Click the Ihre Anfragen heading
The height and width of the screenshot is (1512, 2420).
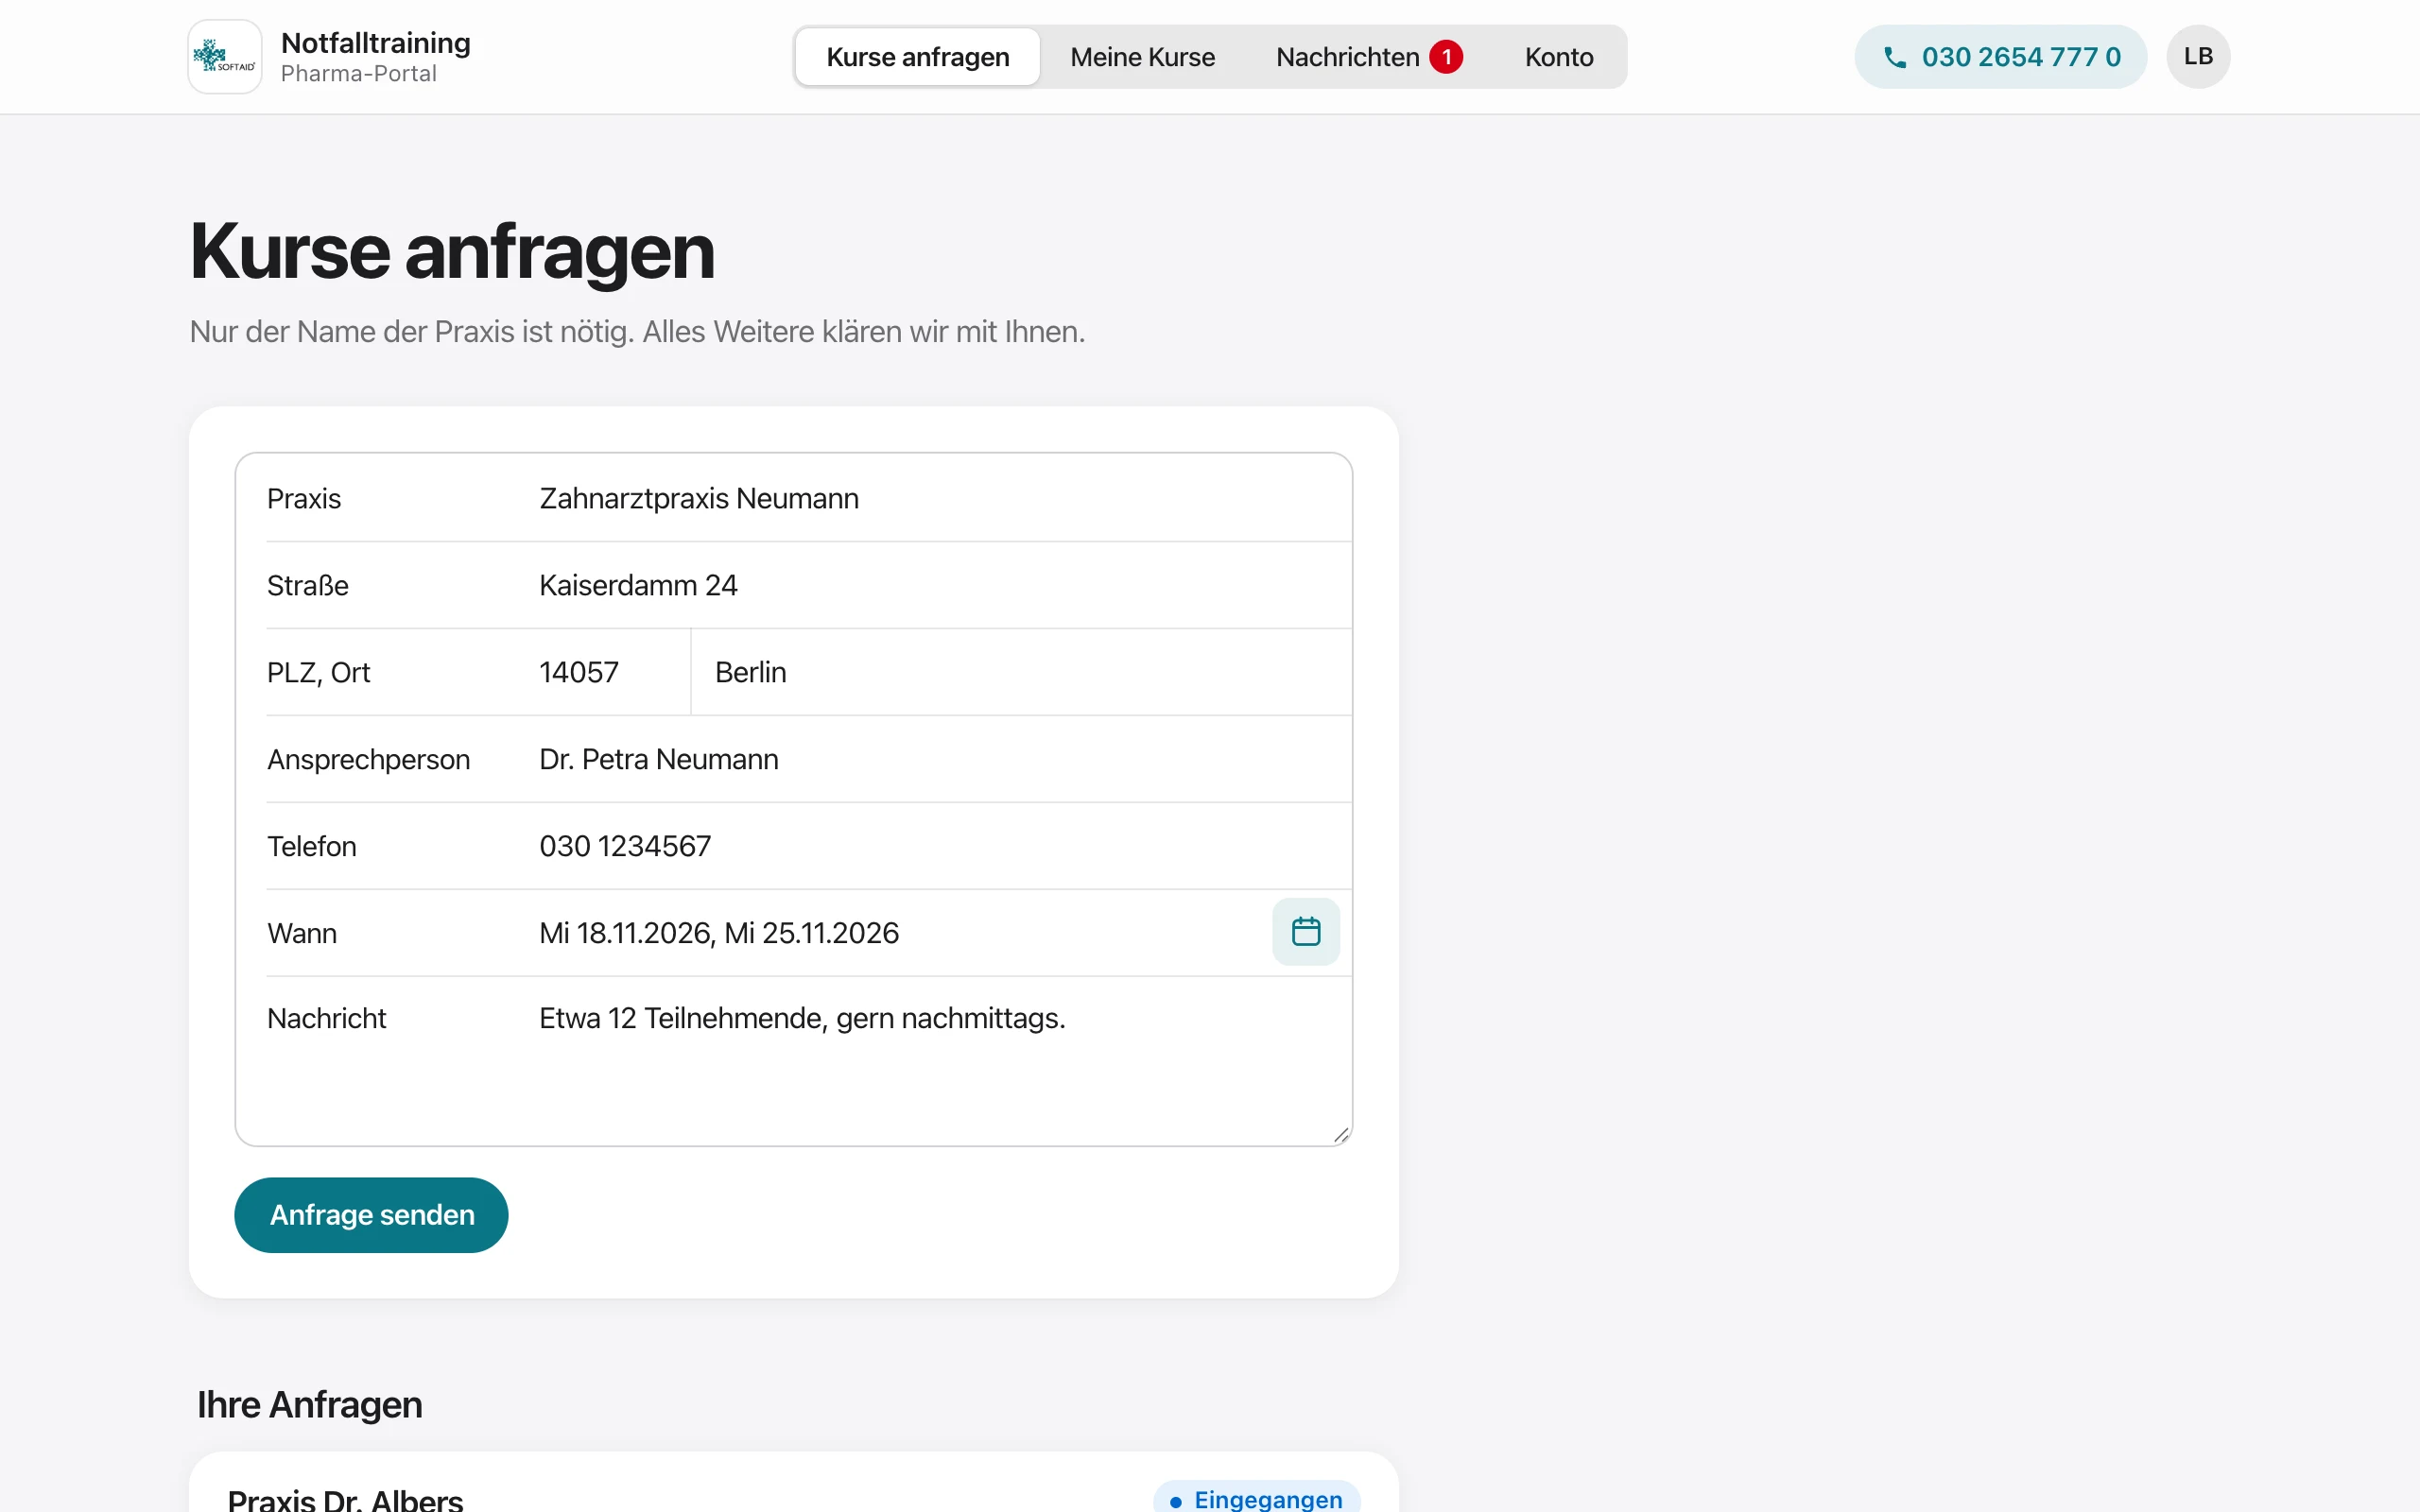[x=309, y=1405]
